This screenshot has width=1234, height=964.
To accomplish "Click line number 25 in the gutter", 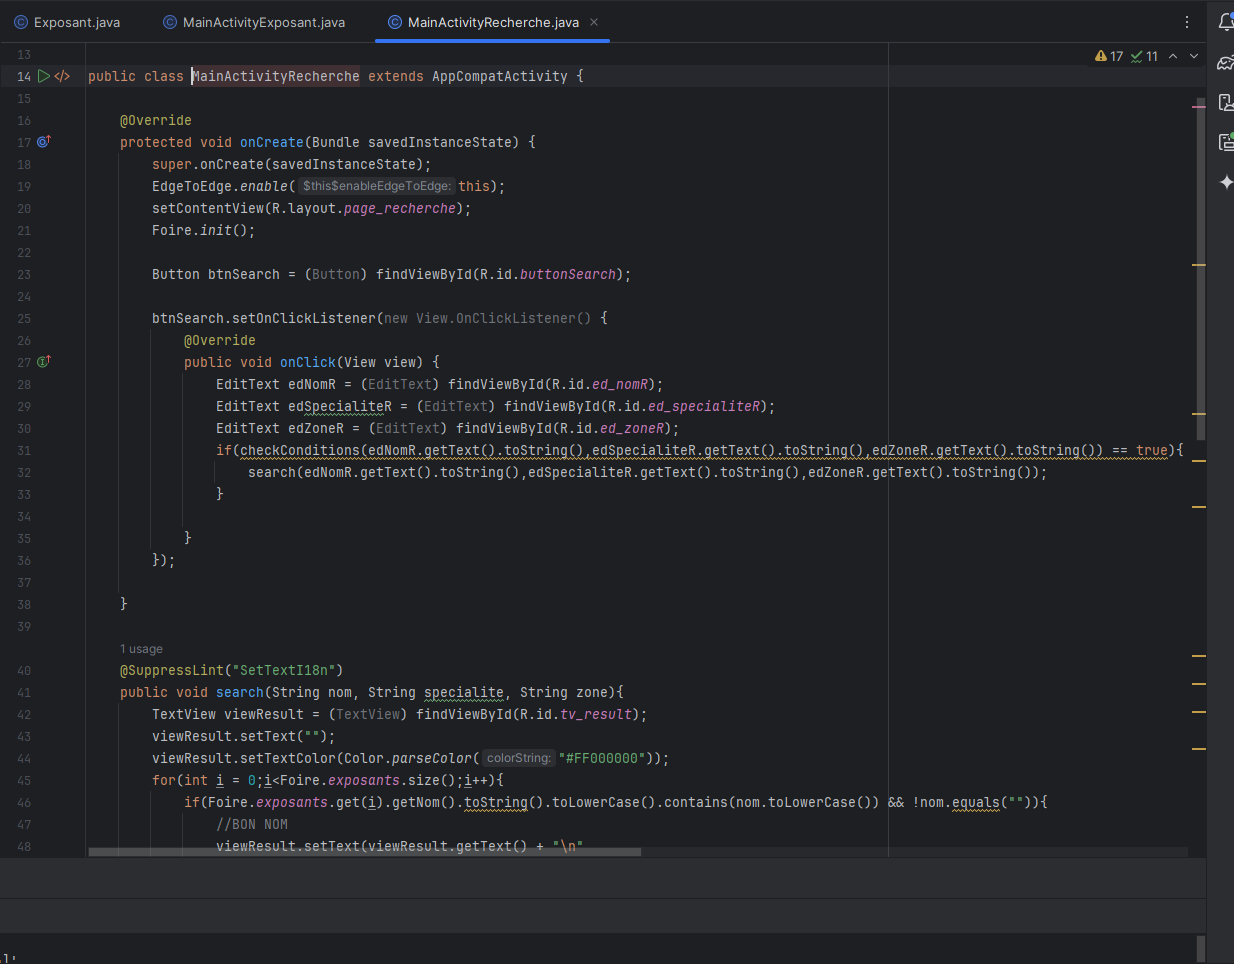I will tap(24, 318).
